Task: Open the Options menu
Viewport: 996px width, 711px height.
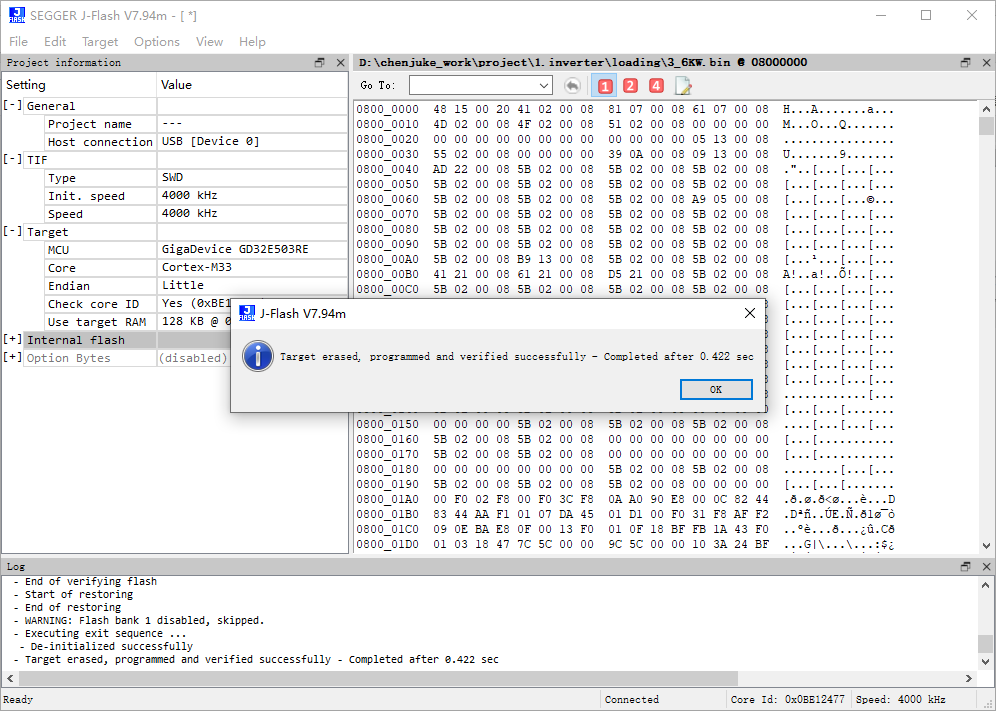Action: click(156, 42)
